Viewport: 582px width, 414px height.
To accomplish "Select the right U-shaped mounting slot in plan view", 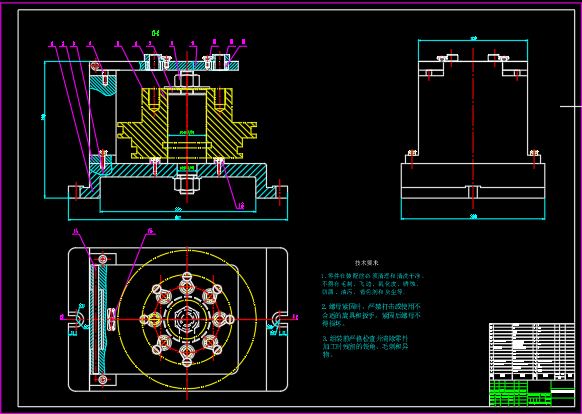I will 279,318.
